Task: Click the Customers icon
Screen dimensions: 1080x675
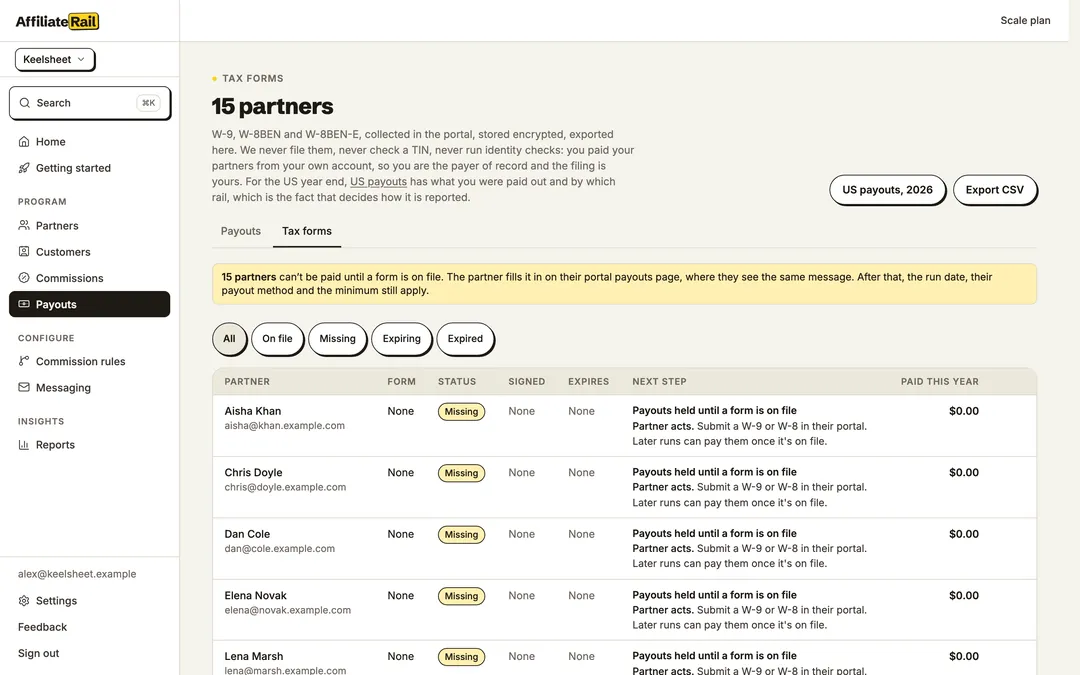Action: pyautogui.click(x=24, y=251)
